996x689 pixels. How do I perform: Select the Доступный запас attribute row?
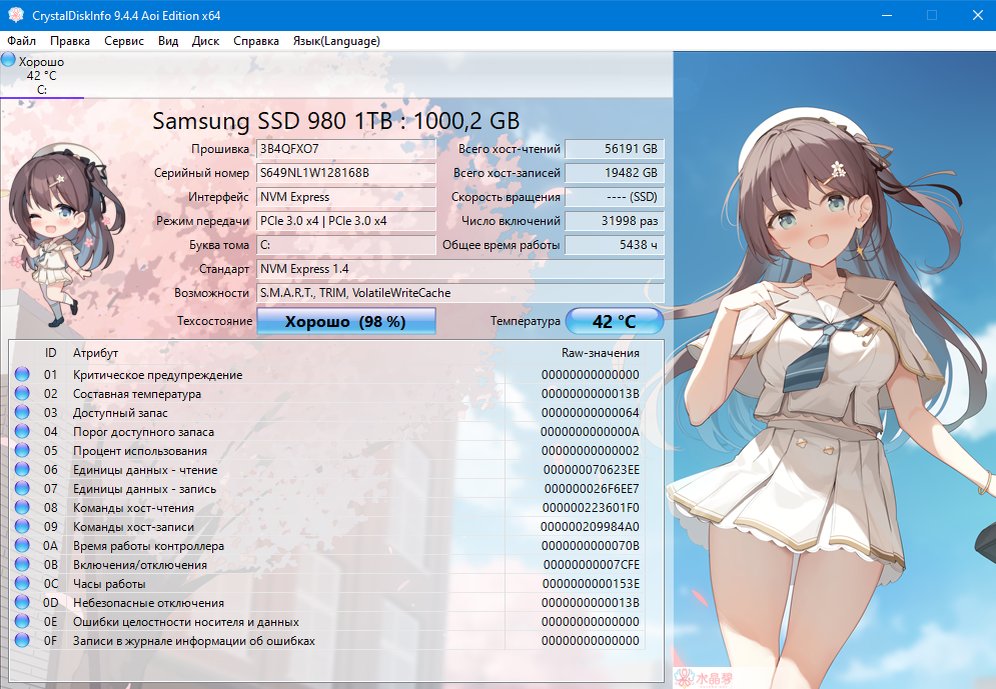coord(329,413)
